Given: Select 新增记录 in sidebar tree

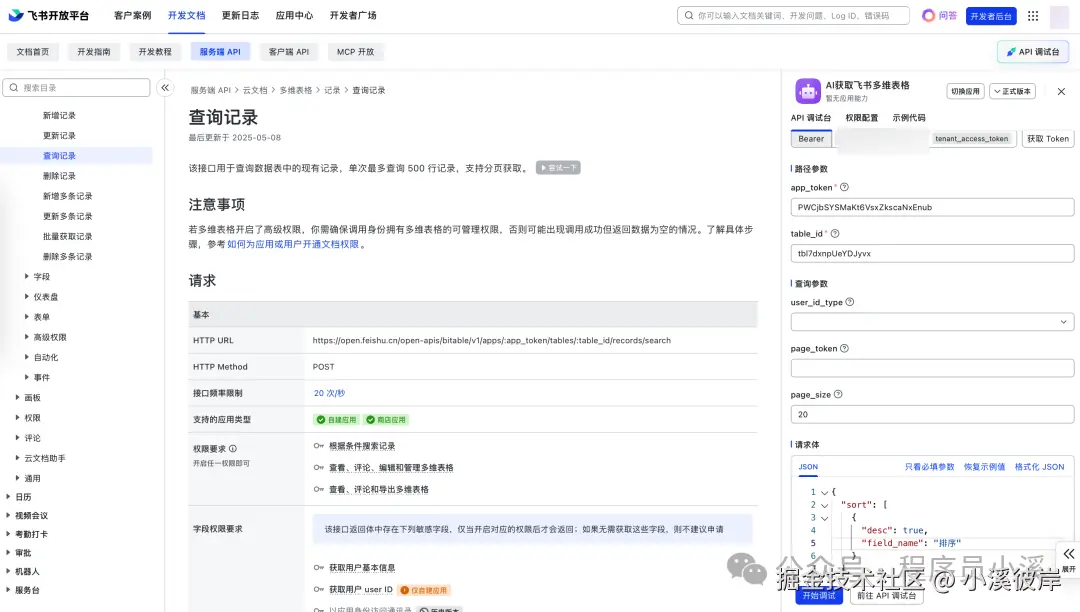Looking at the screenshot, I should (59, 116).
